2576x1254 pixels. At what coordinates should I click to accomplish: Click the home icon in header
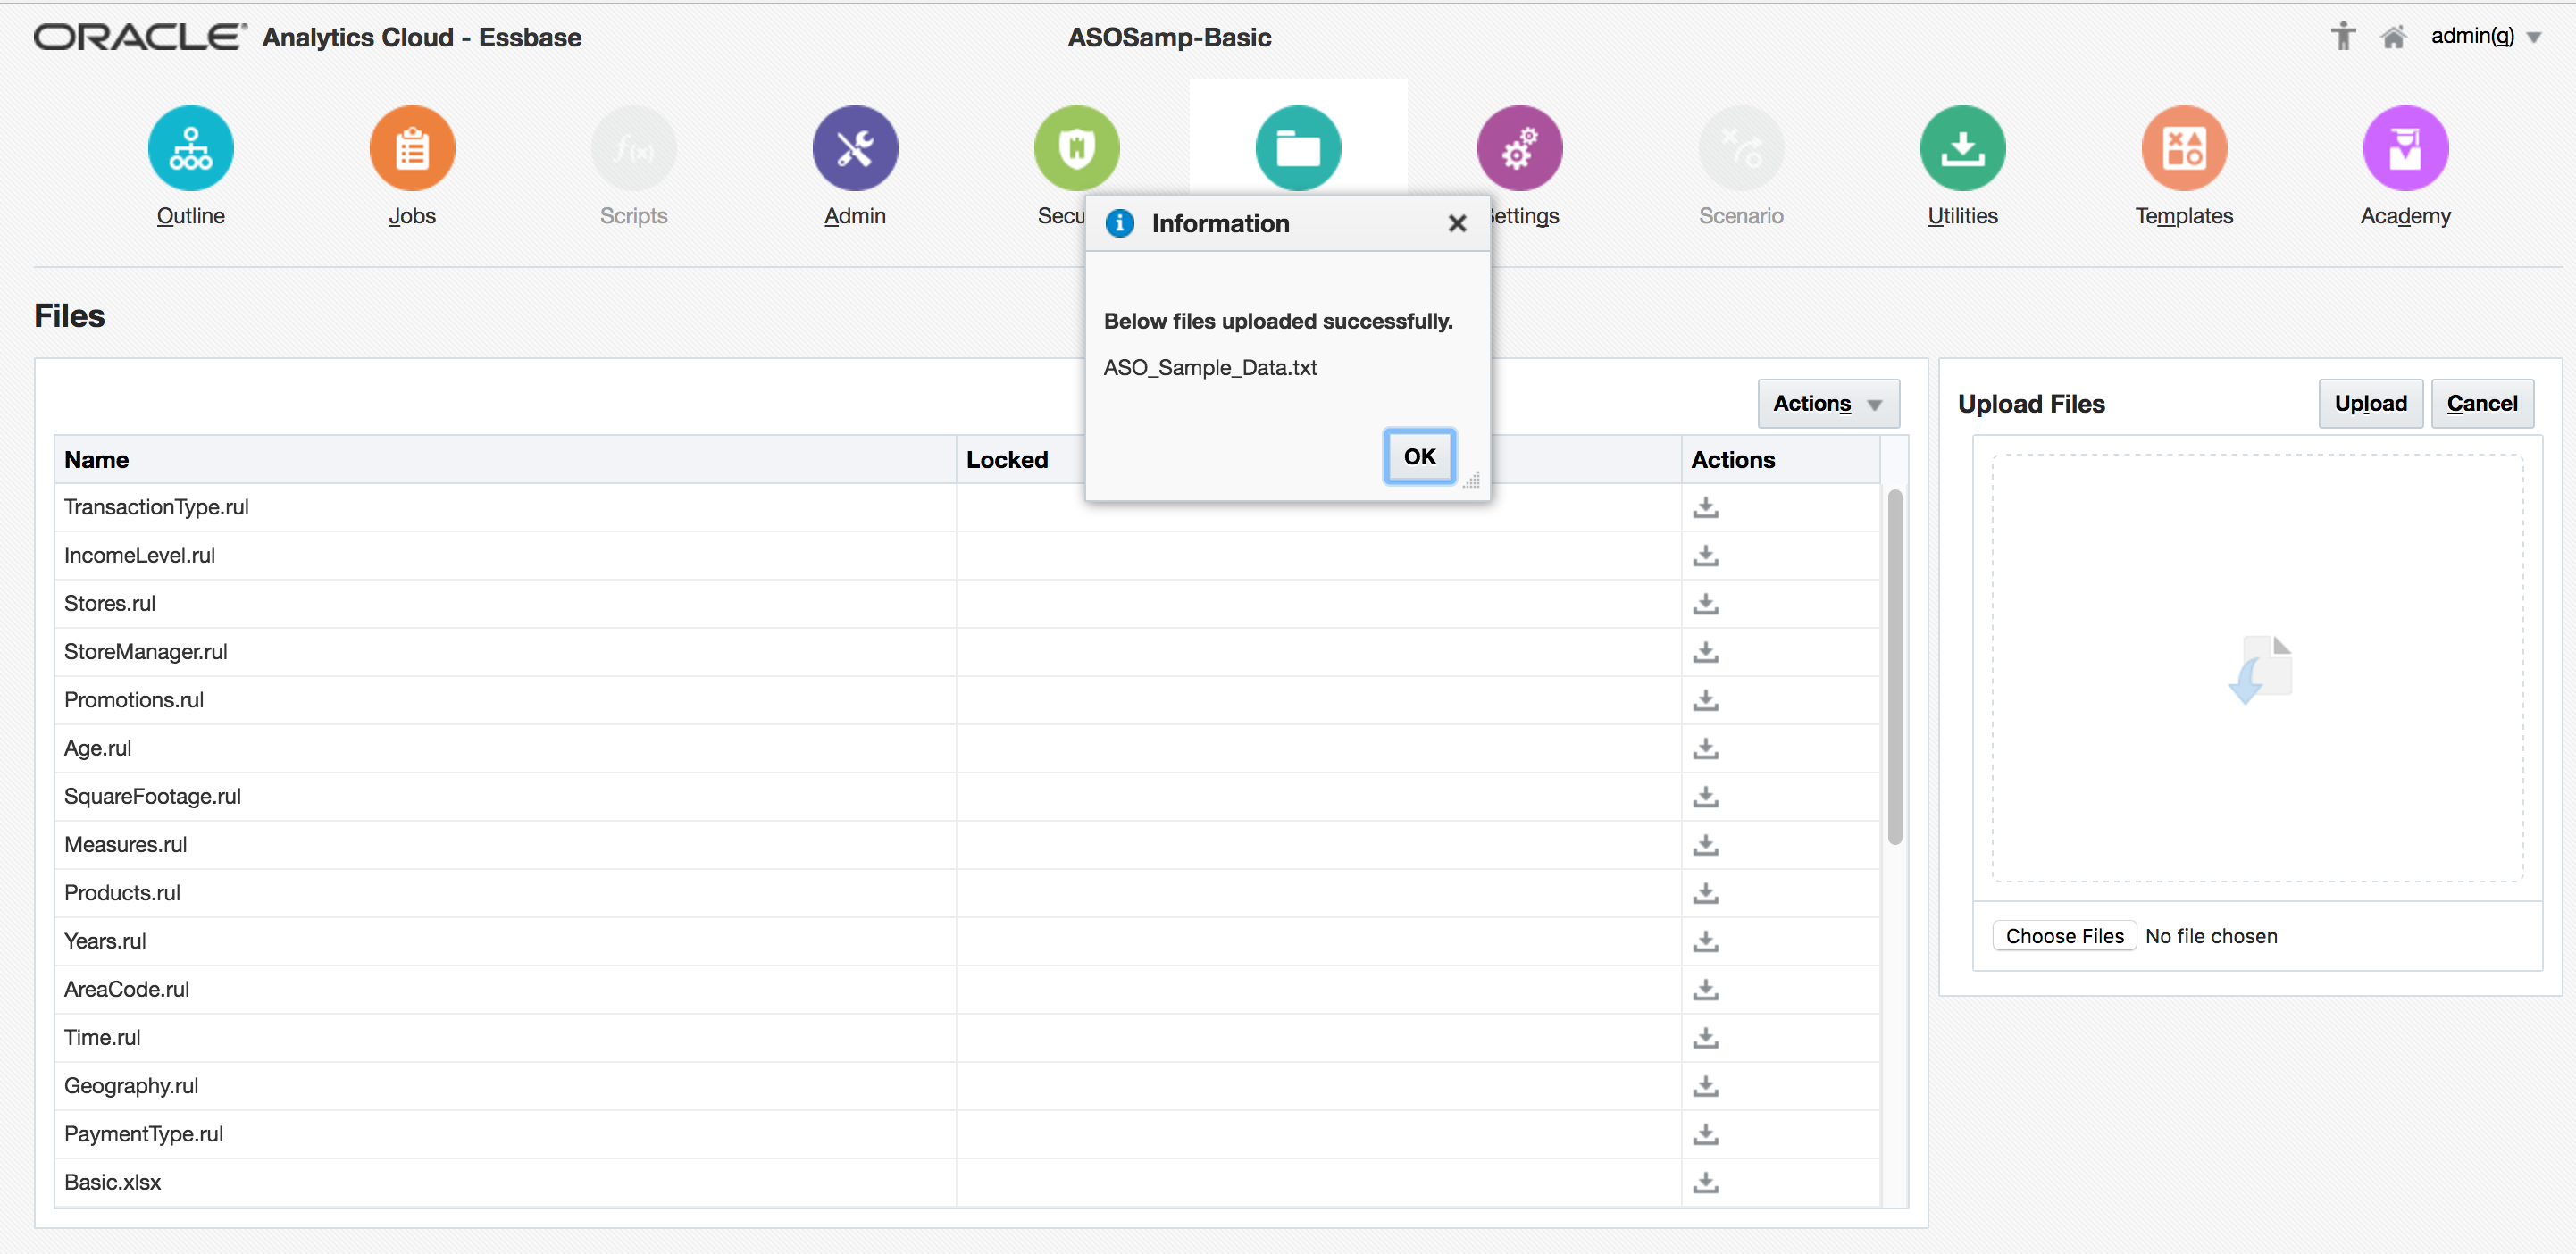click(2392, 37)
